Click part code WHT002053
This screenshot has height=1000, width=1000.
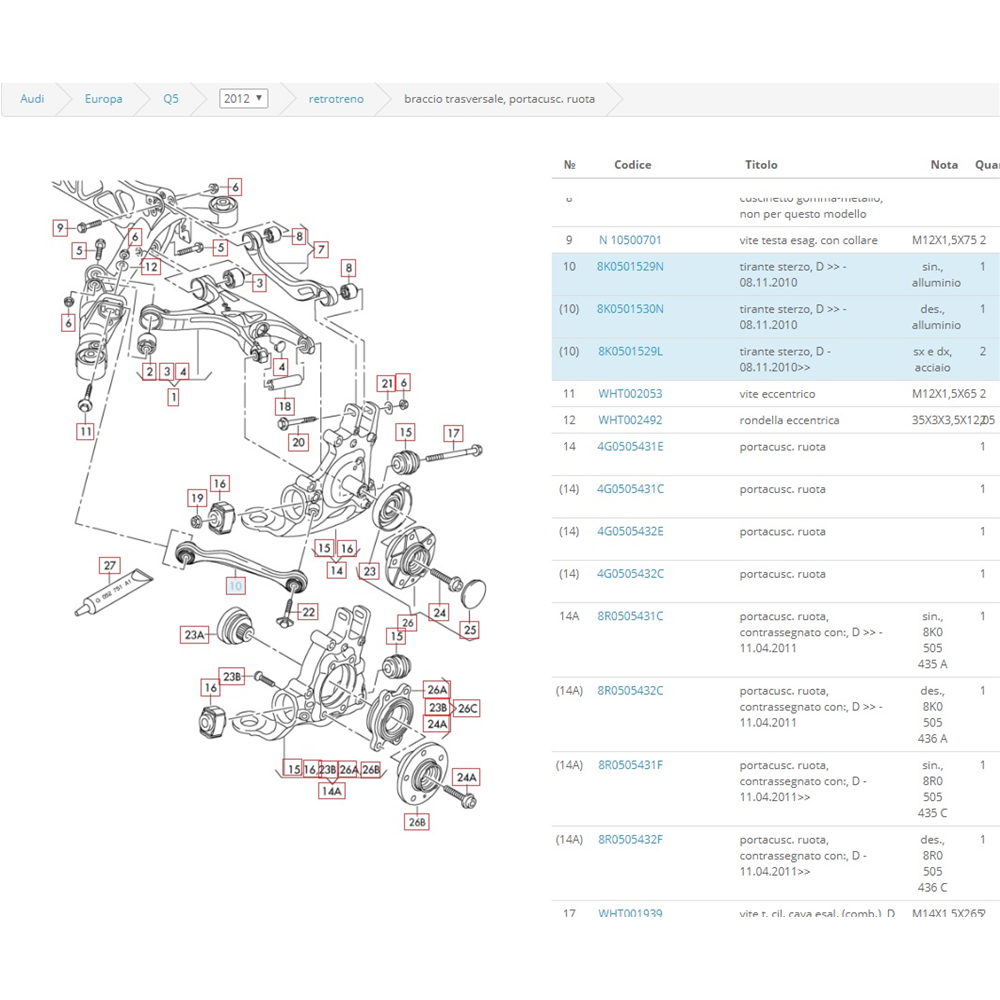[x=630, y=394]
